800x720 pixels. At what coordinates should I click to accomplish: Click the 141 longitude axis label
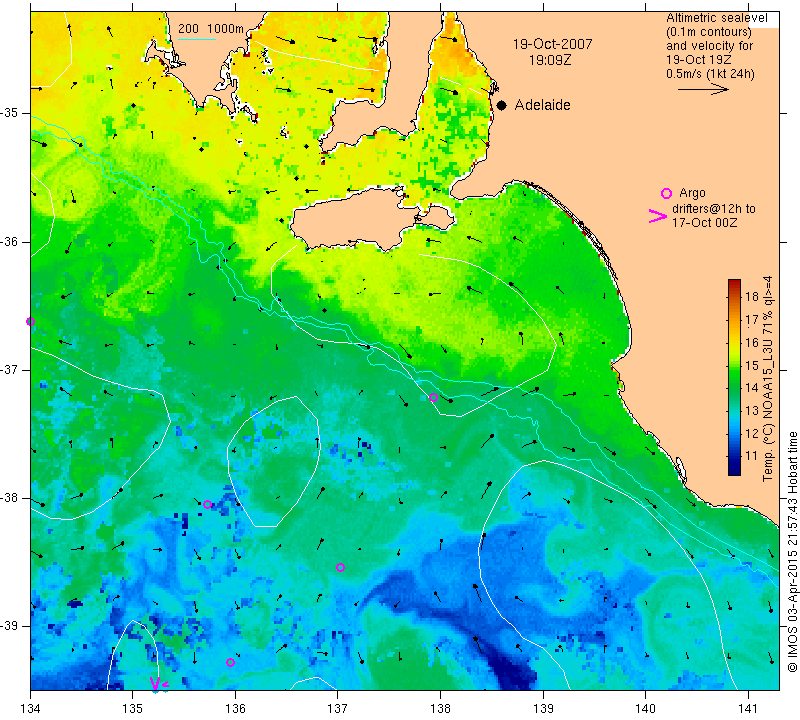(x=749, y=708)
